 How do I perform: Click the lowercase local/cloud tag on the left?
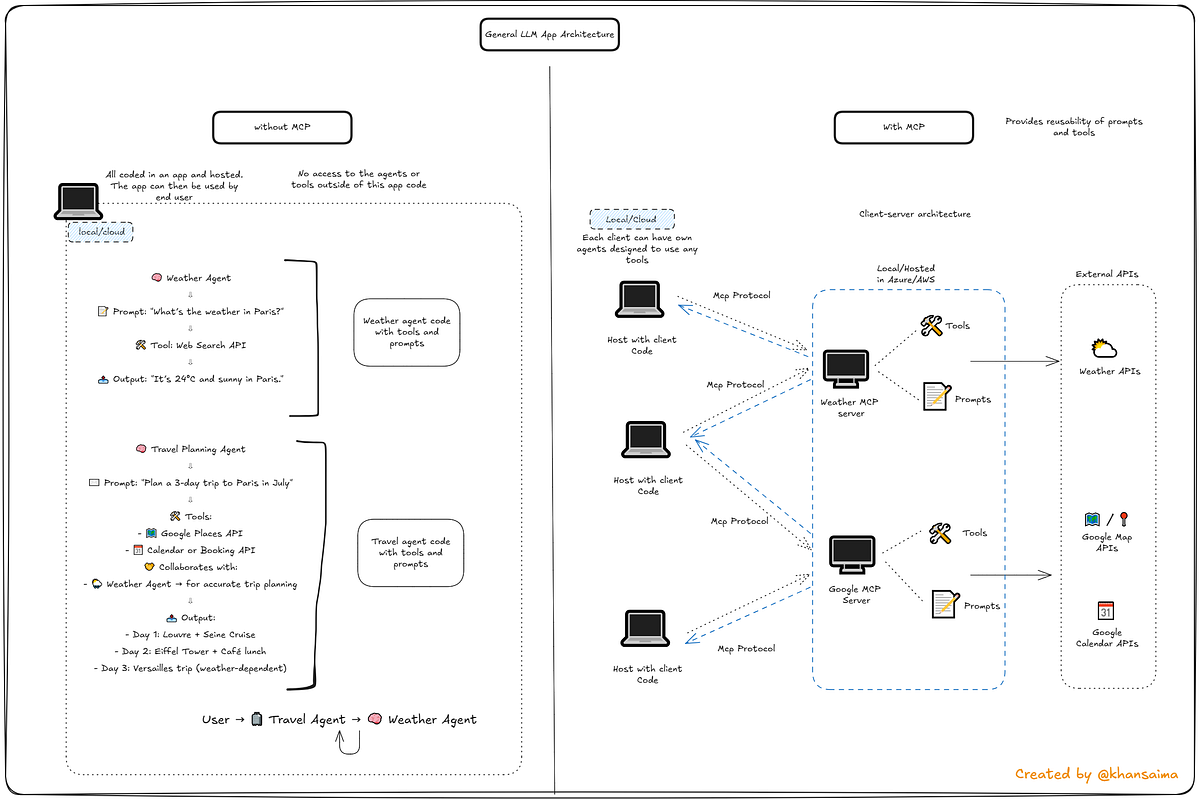coord(100,232)
